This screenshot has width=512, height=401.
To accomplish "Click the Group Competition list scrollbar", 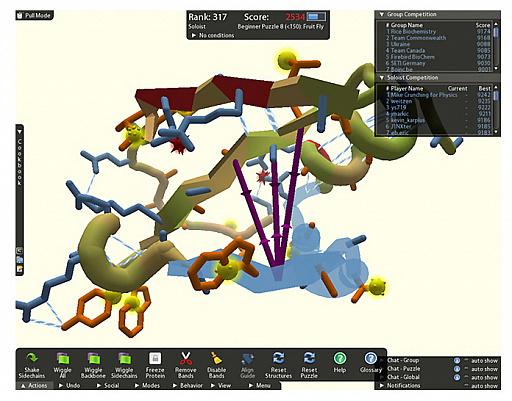I will tap(496, 46).
